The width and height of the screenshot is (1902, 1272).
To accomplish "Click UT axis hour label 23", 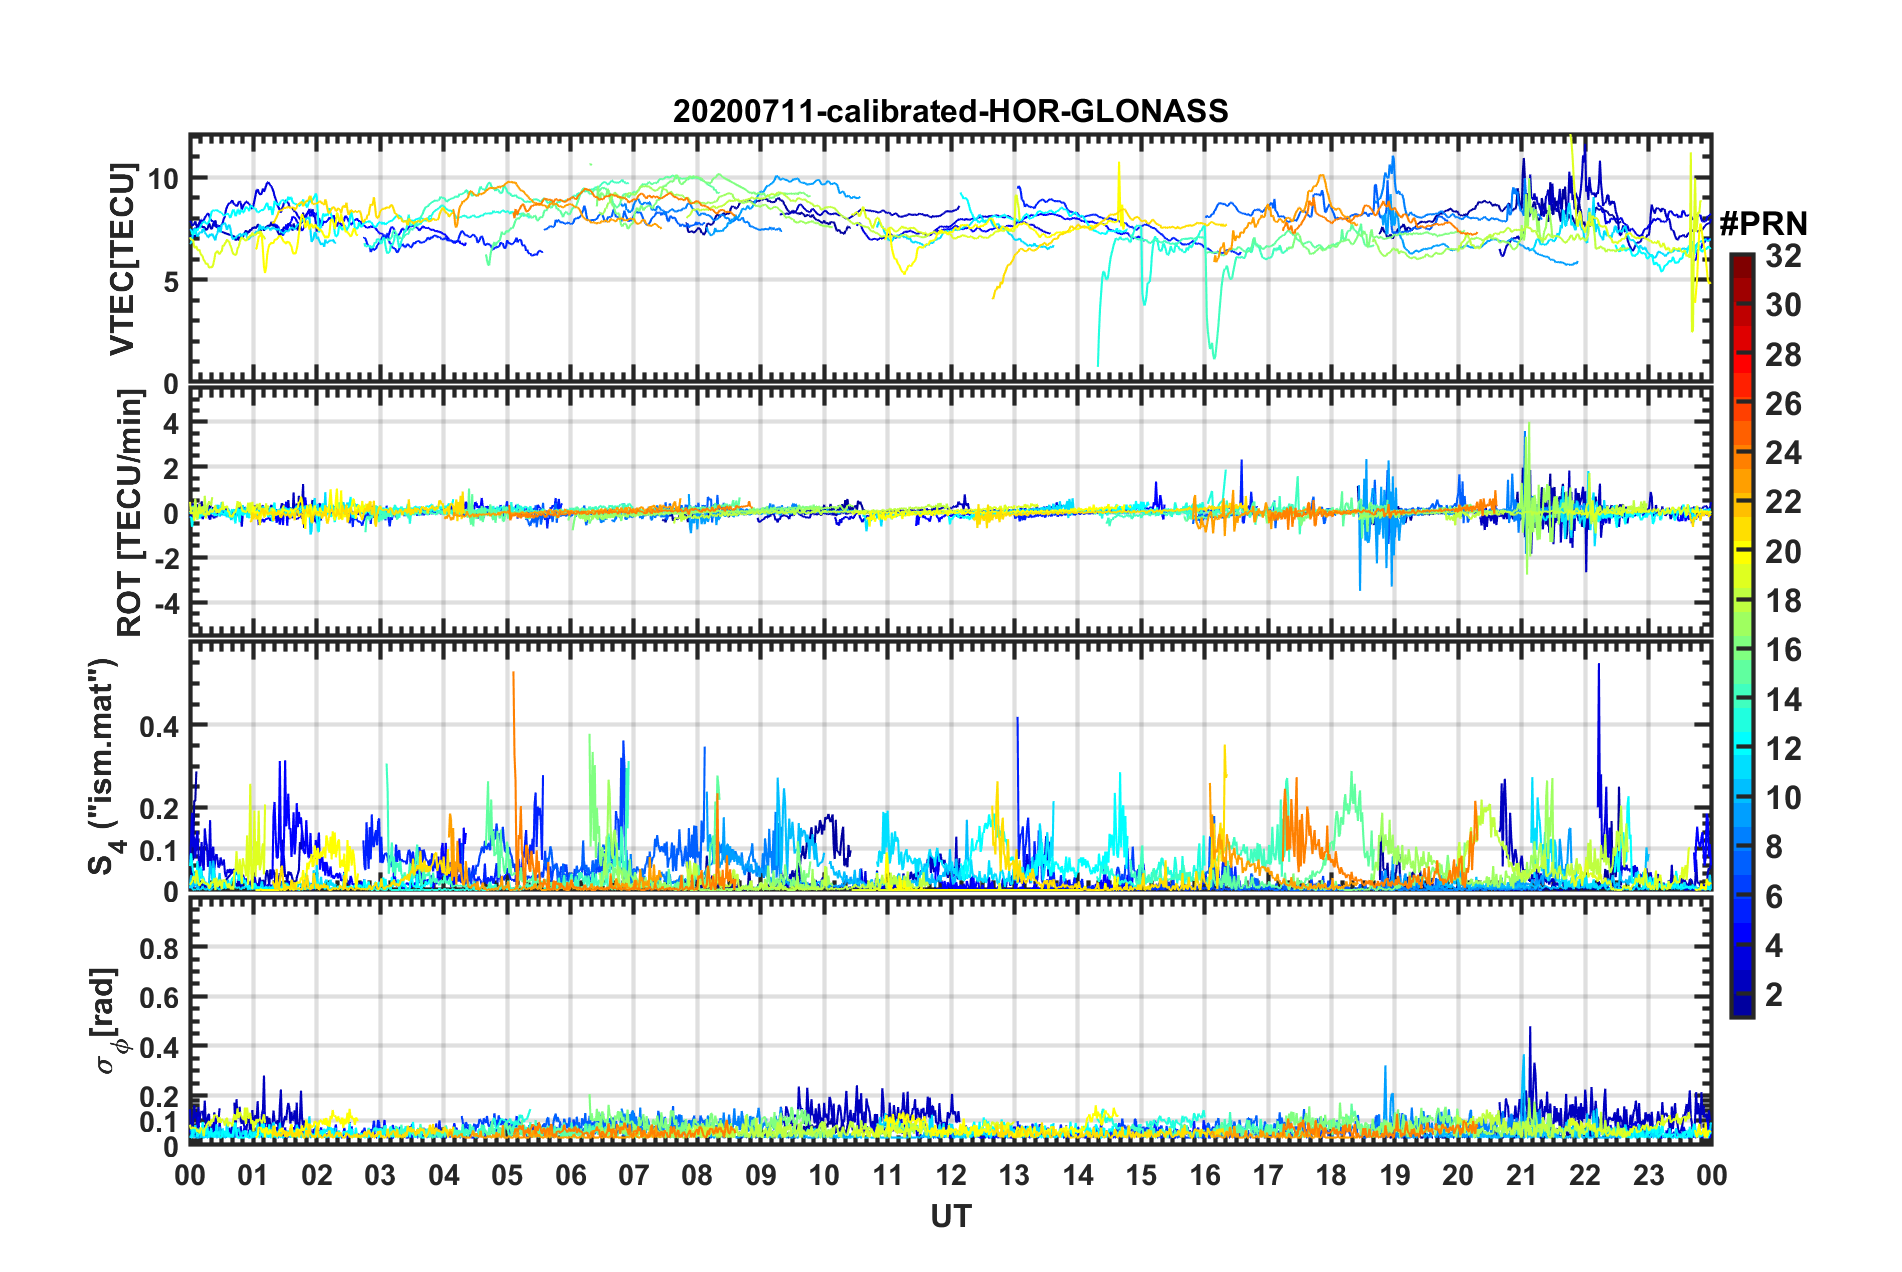I will pyautogui.click(x=1649, y=1175).
